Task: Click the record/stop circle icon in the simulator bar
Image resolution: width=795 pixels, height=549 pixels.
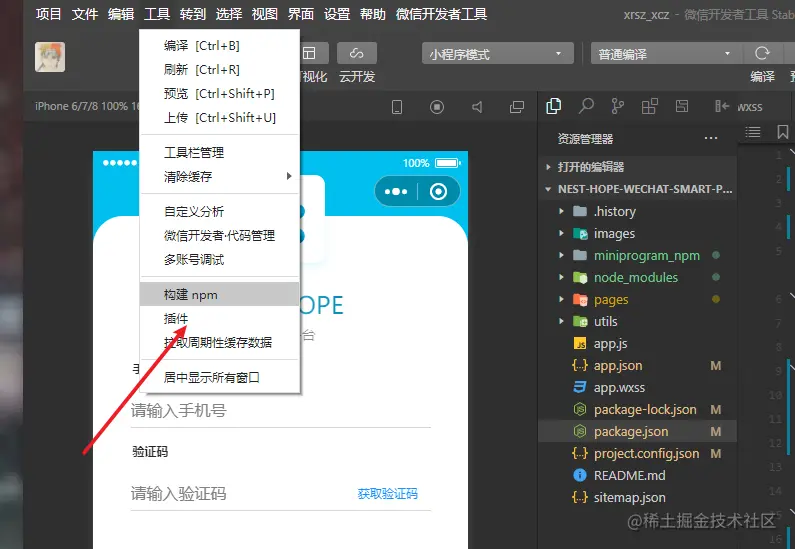Action: pos(437,107)
